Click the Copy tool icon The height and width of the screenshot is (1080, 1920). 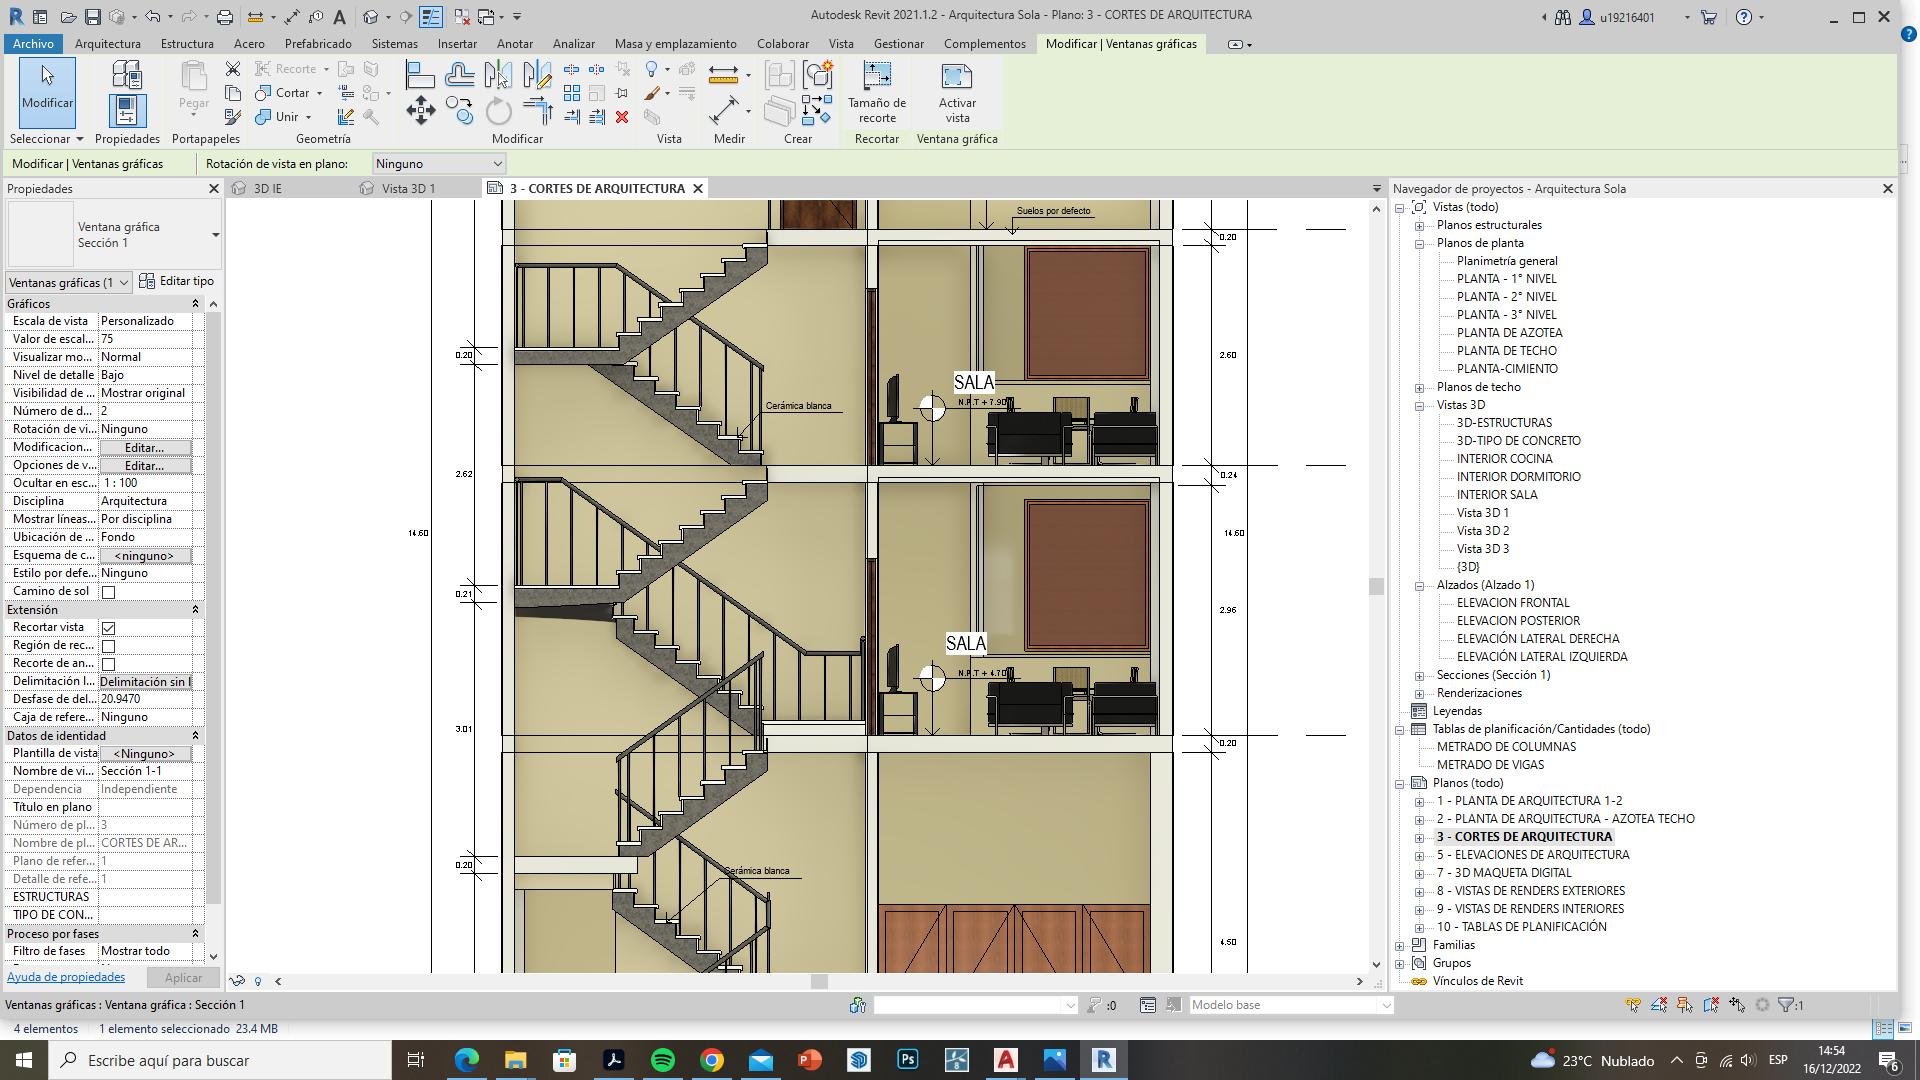[459, 110]
